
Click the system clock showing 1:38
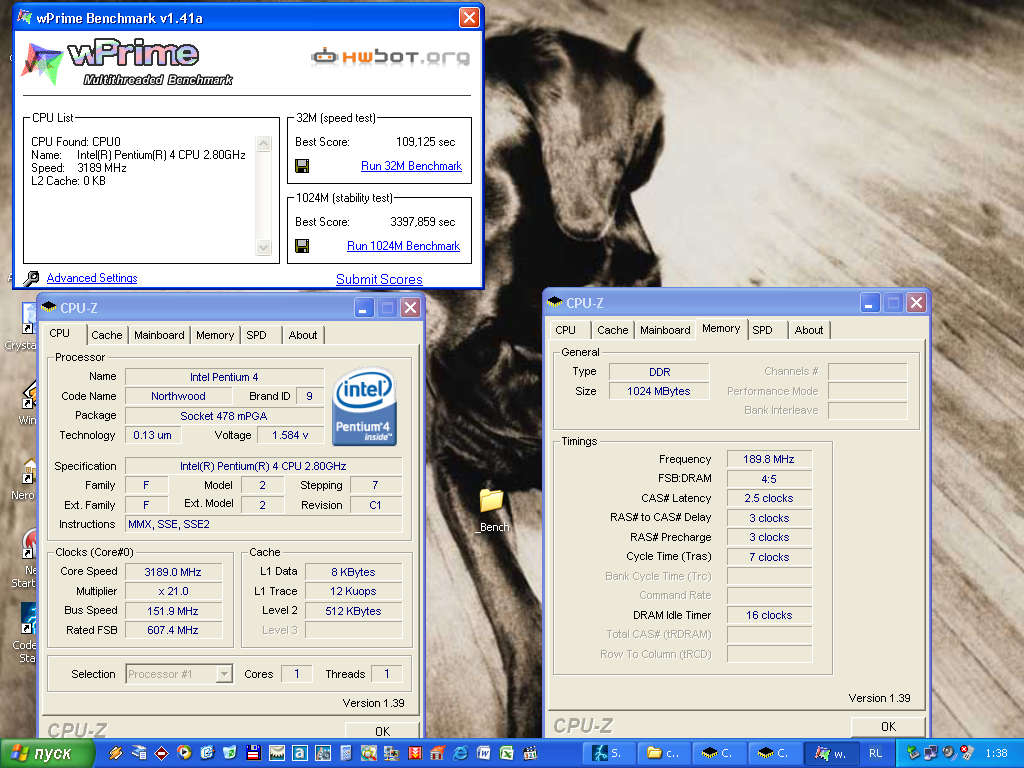pos(996,753)
